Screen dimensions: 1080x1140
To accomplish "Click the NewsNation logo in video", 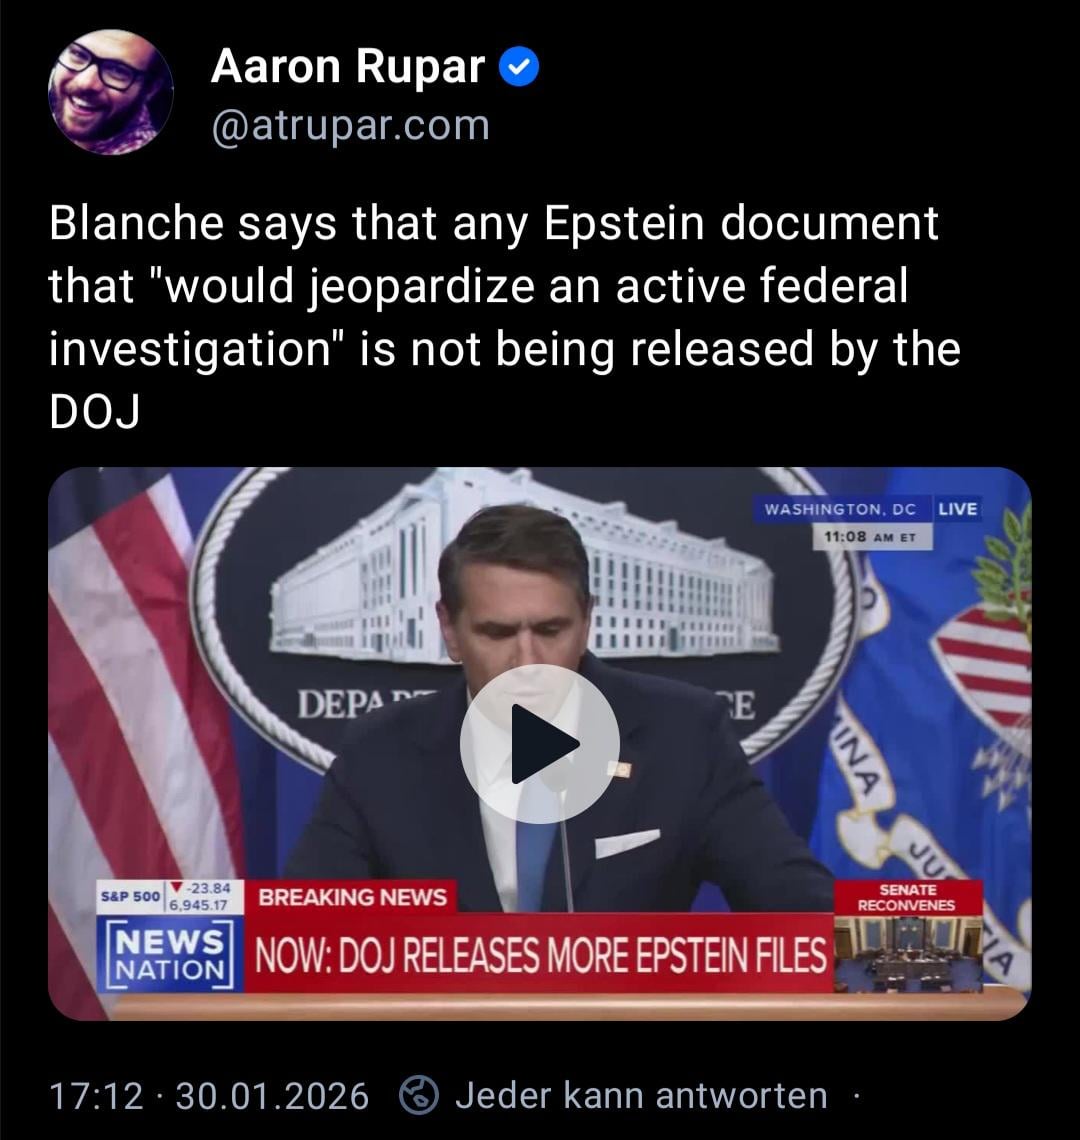I will pyautogui.click(x=170, y=954).
